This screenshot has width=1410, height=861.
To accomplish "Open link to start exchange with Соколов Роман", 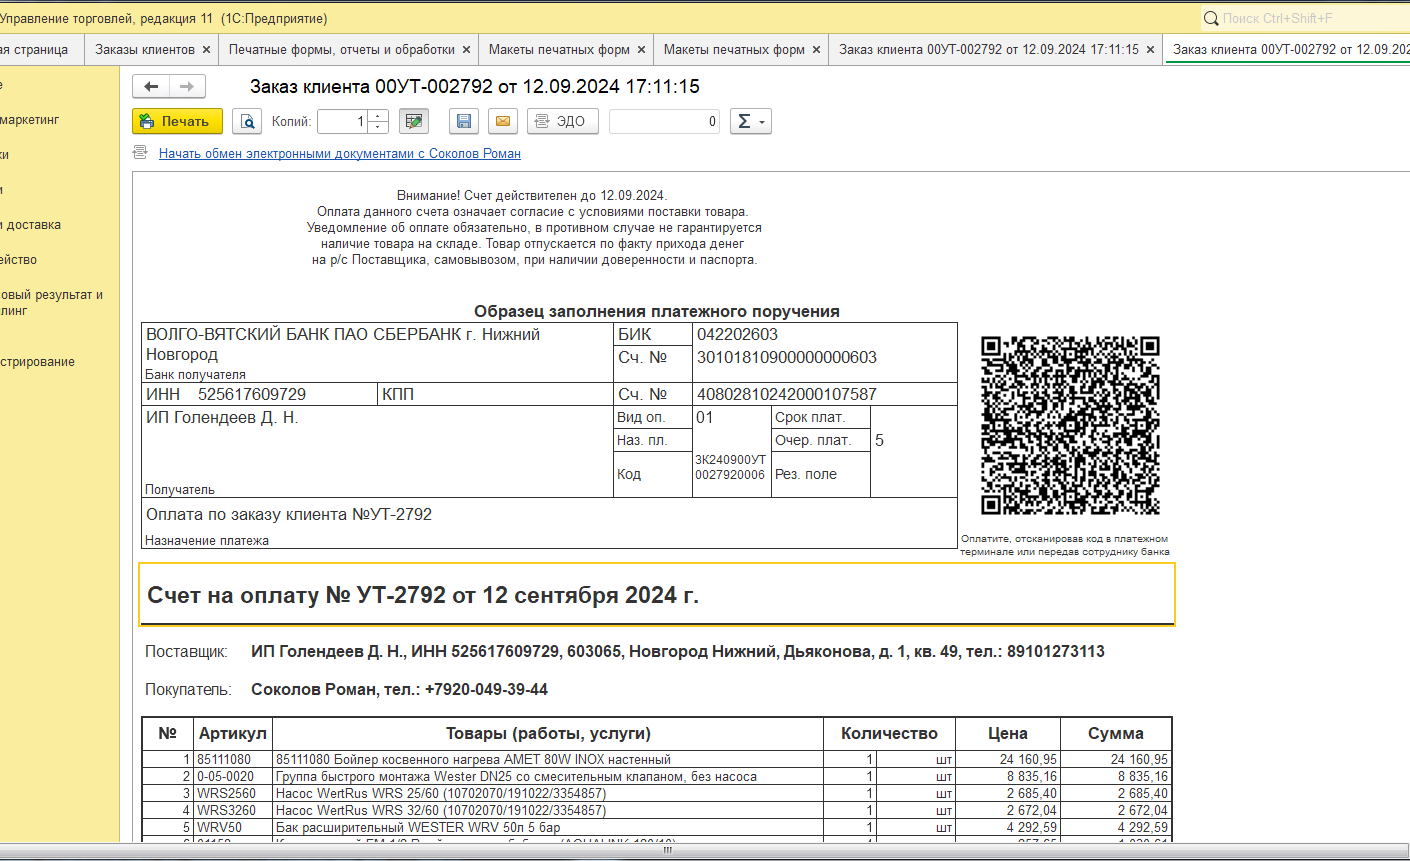I will pyautogui.click(x=339, y=154).
